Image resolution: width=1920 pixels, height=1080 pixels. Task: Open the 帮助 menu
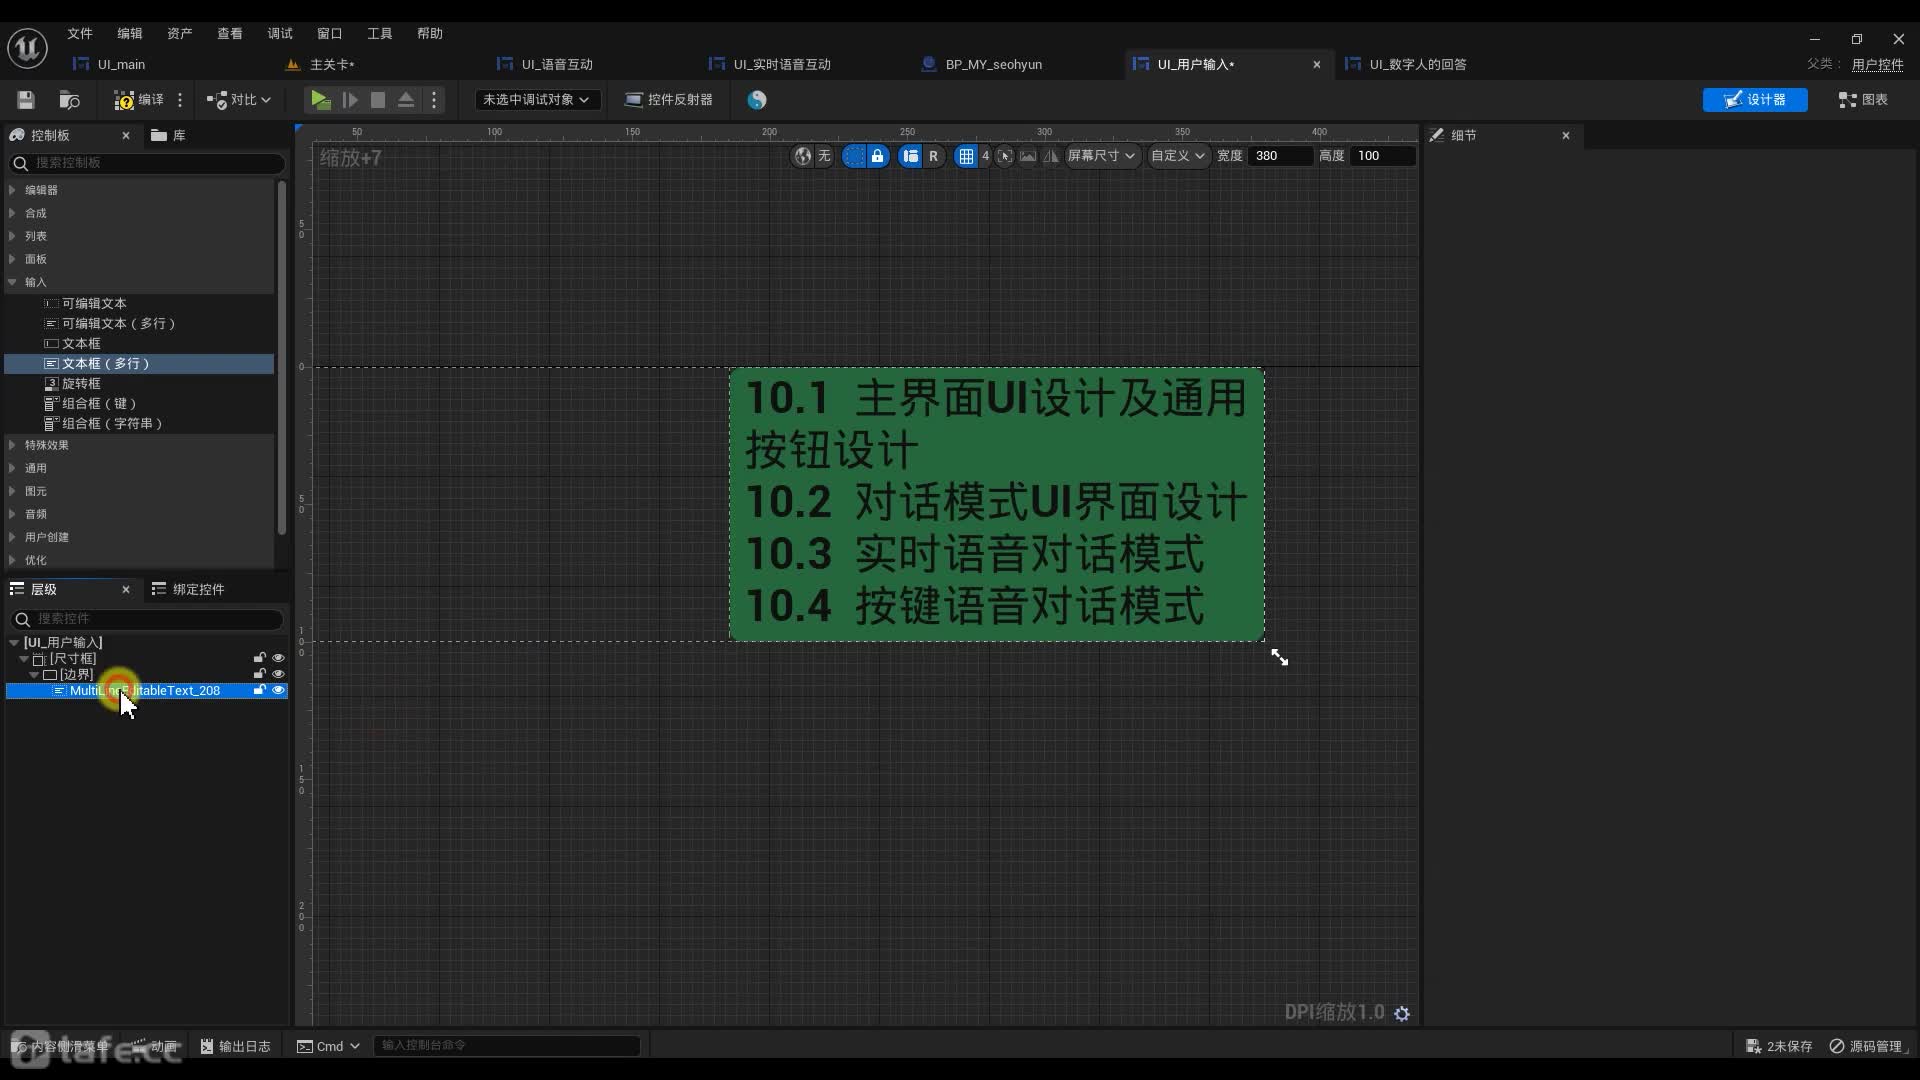click(430, 33)
